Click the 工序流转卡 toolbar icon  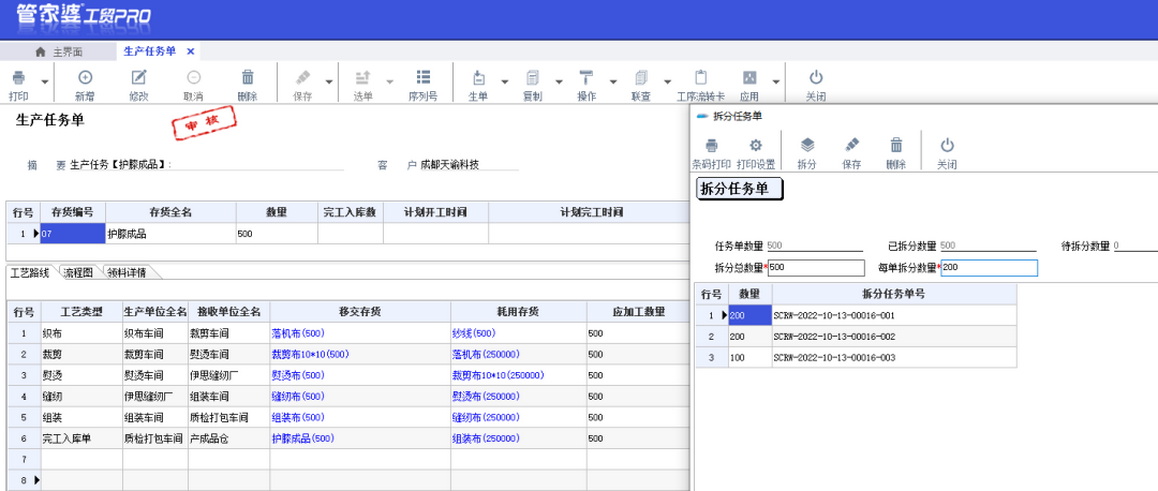pyautogui.click(x=700, y=78)
